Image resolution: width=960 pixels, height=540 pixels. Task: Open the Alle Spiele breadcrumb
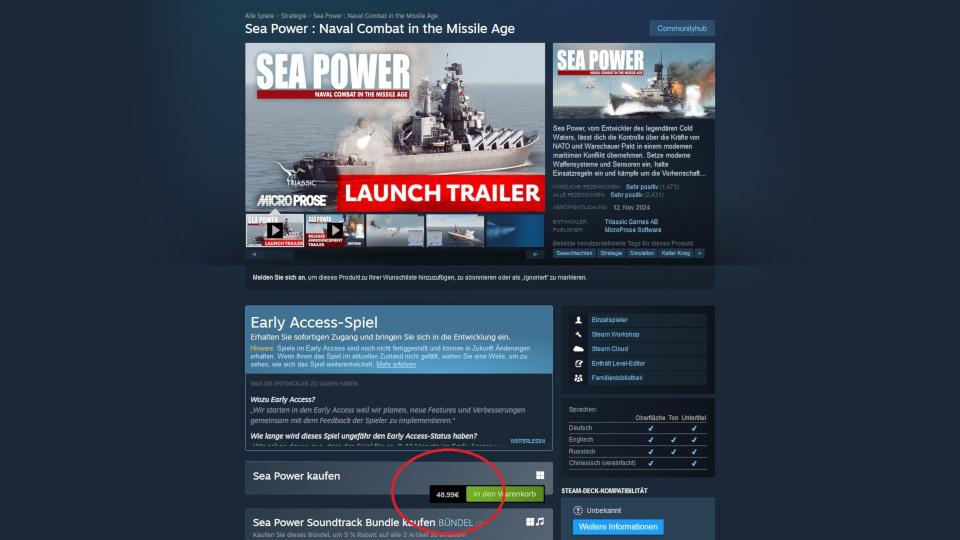[x=259, y=16]
